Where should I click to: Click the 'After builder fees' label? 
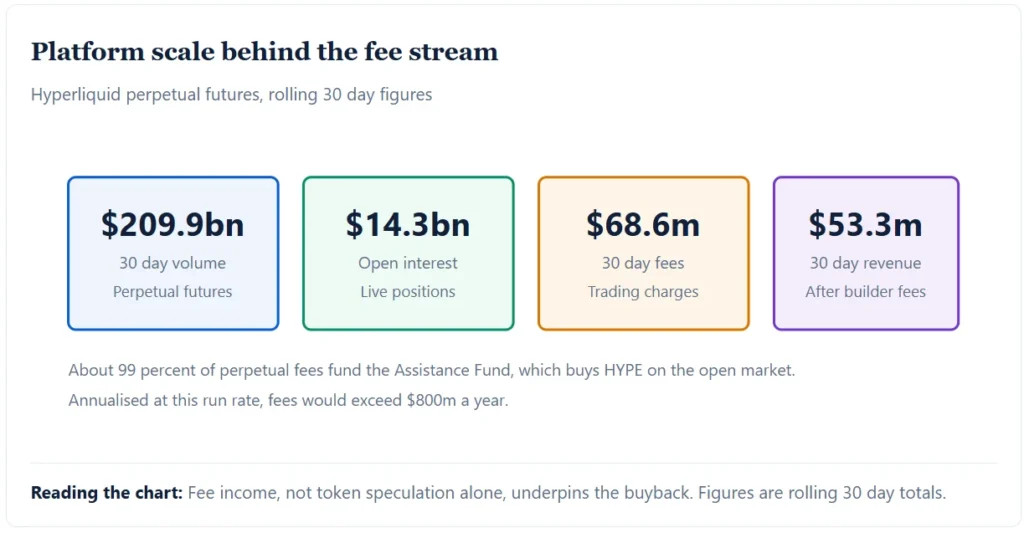coord(866,292)
